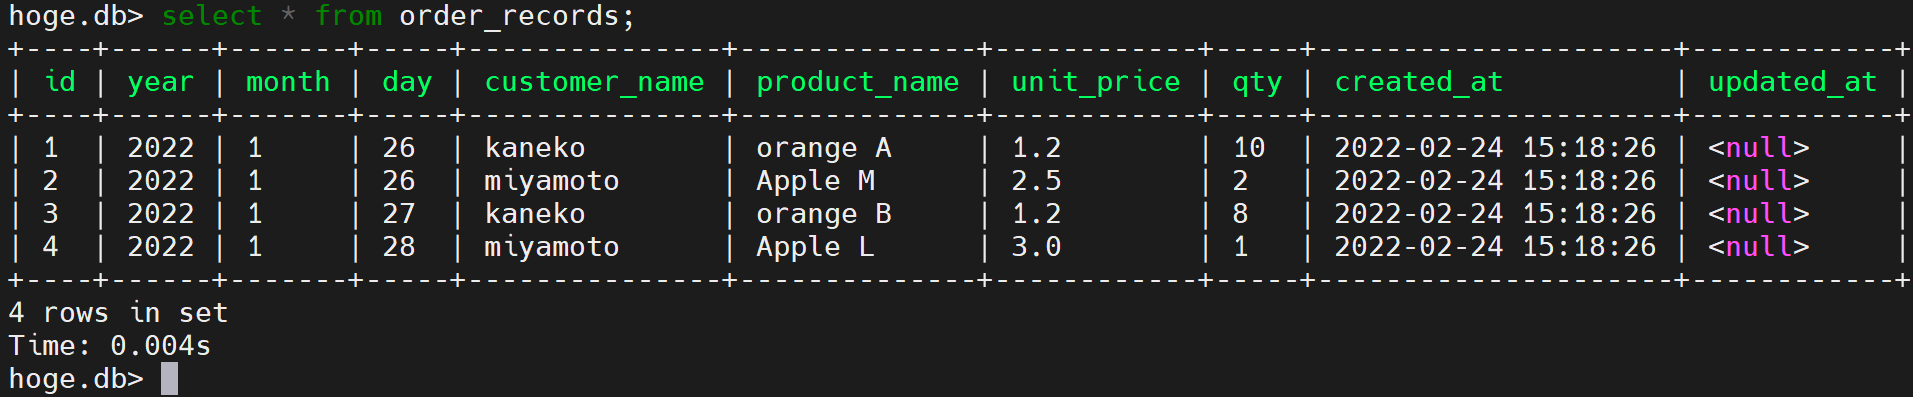1913x397 pixels.
Task: Click the first row's <null> value
Action: click(x=1758, y=148)
